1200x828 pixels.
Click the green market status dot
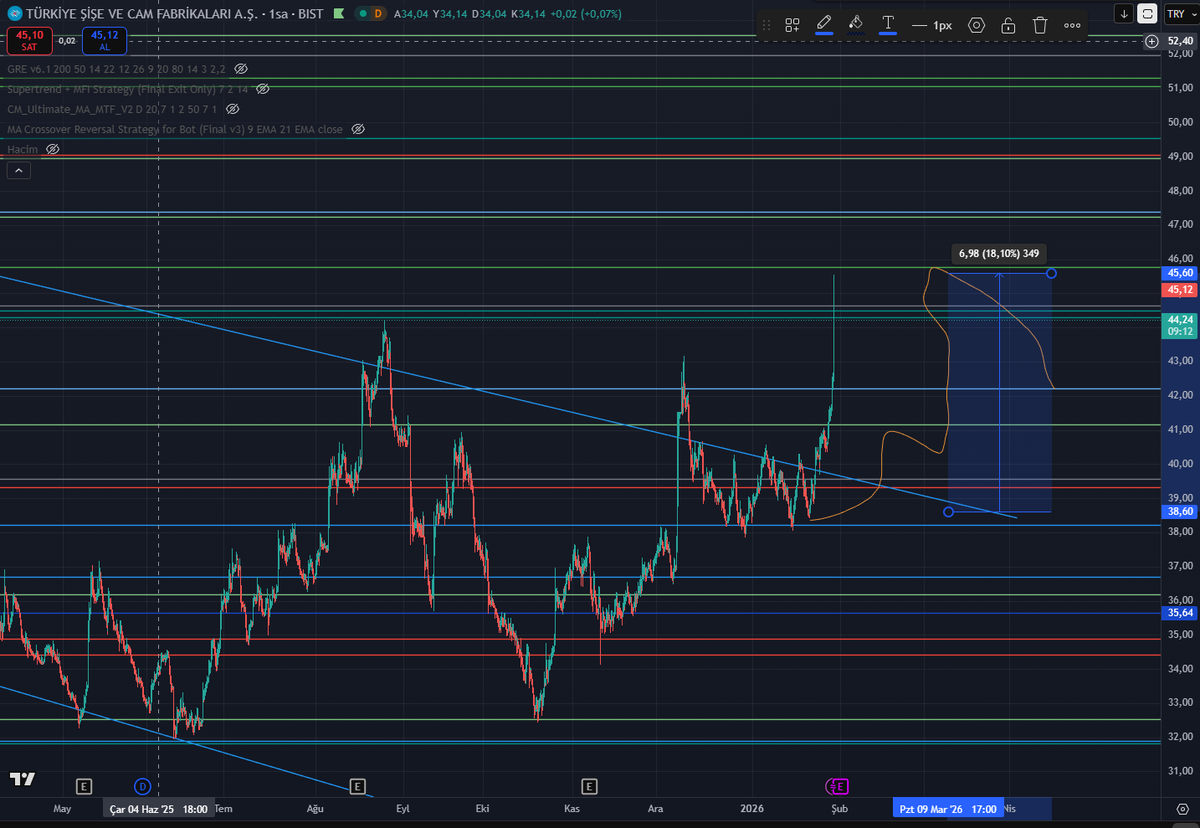coord(362,14)
